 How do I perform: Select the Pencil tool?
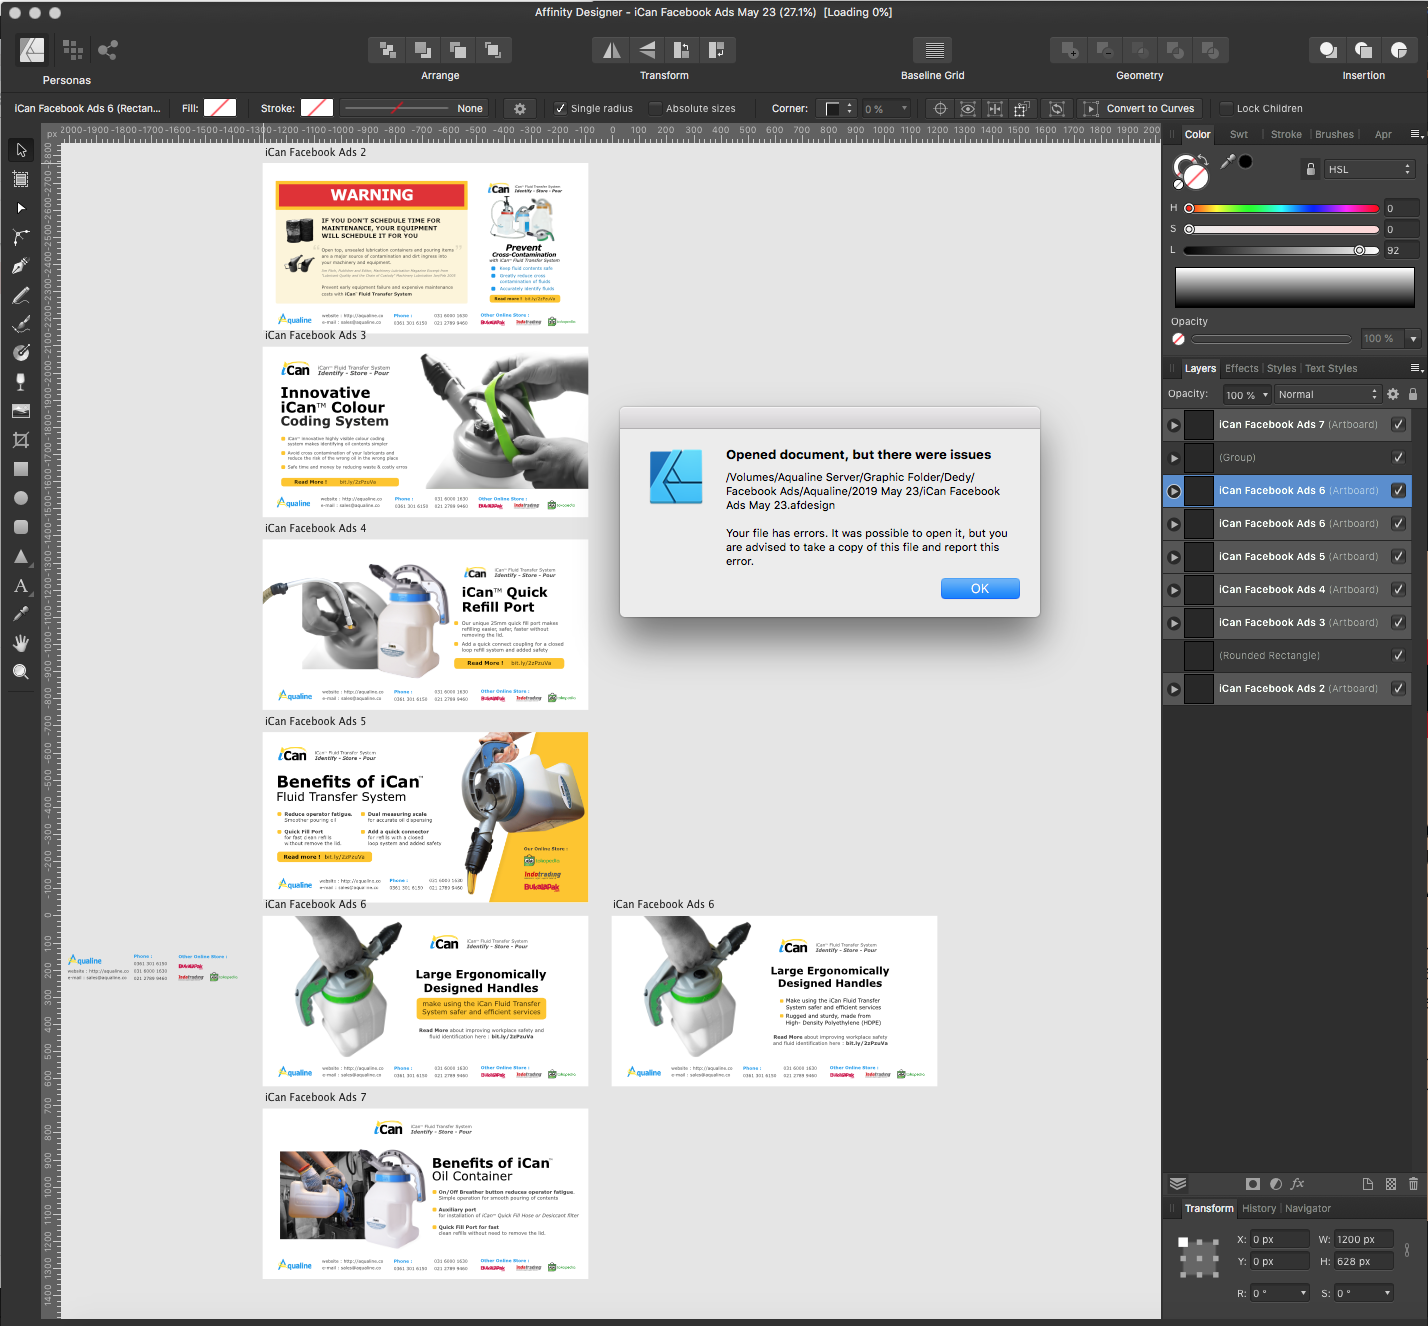[21, 295]
